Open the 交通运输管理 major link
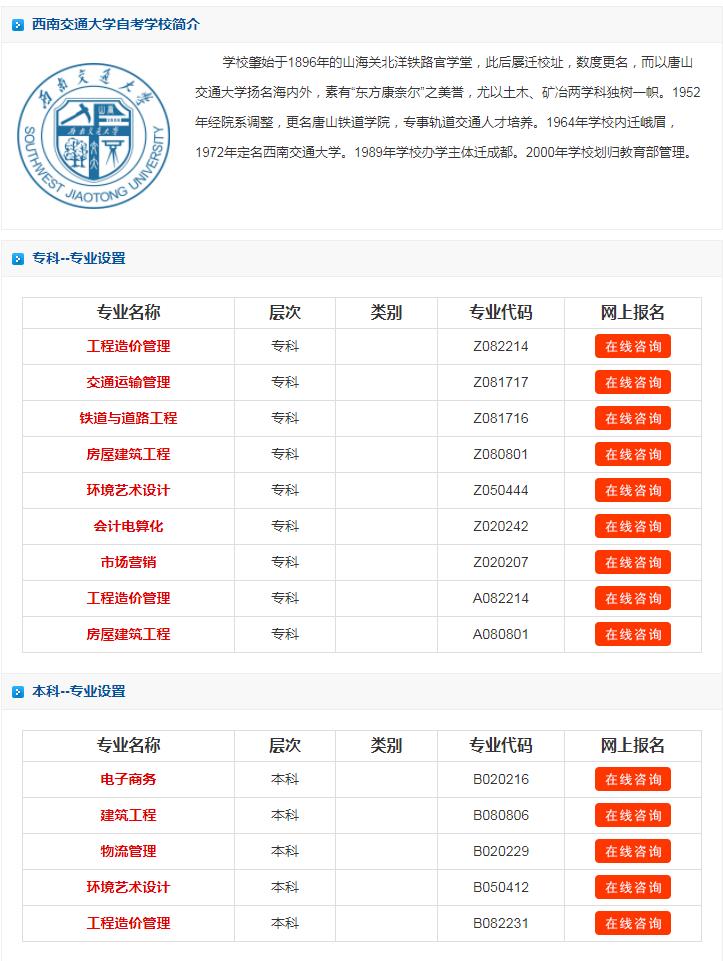The height and width of the screenshot is (961, 723). 128,382
